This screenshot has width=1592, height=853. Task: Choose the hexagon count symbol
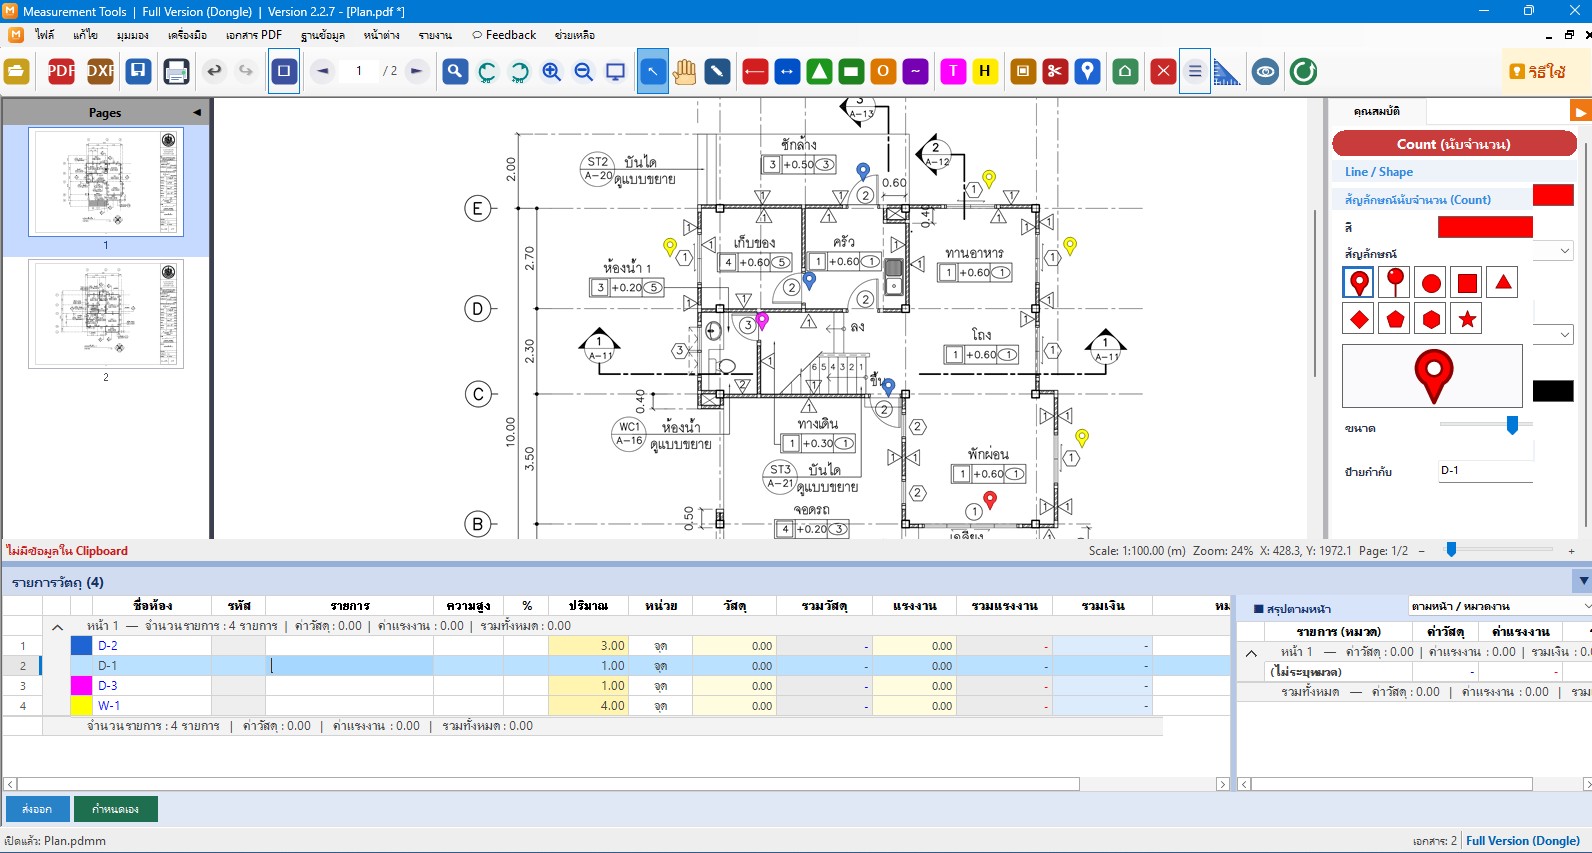[1431, 319]
